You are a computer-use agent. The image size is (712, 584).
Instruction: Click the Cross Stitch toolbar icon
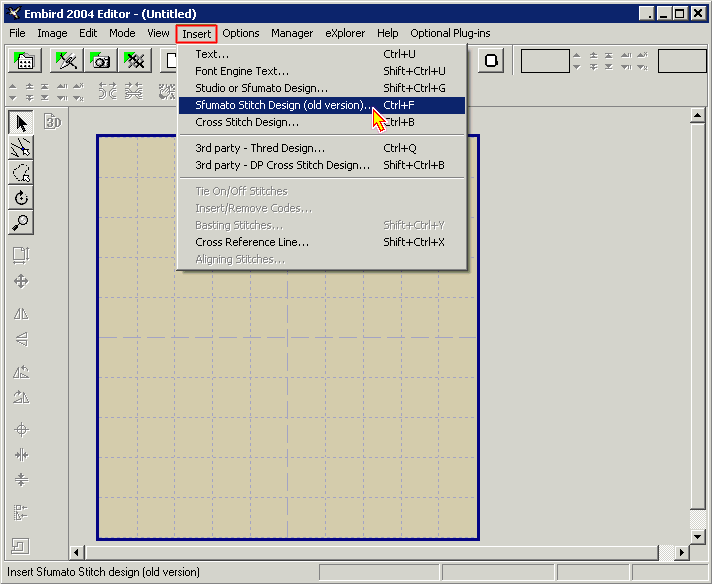pyautogui.click(x=134, y=60)
